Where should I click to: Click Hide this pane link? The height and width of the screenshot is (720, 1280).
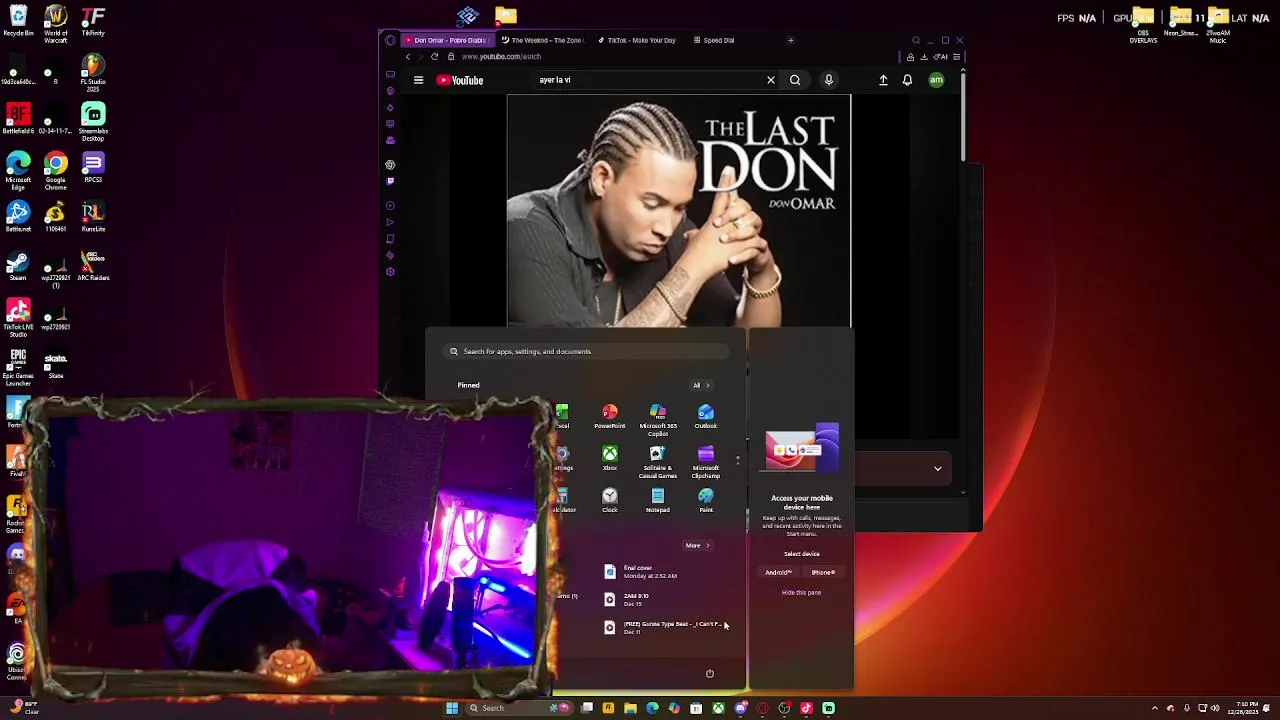[x=801, y=593]
